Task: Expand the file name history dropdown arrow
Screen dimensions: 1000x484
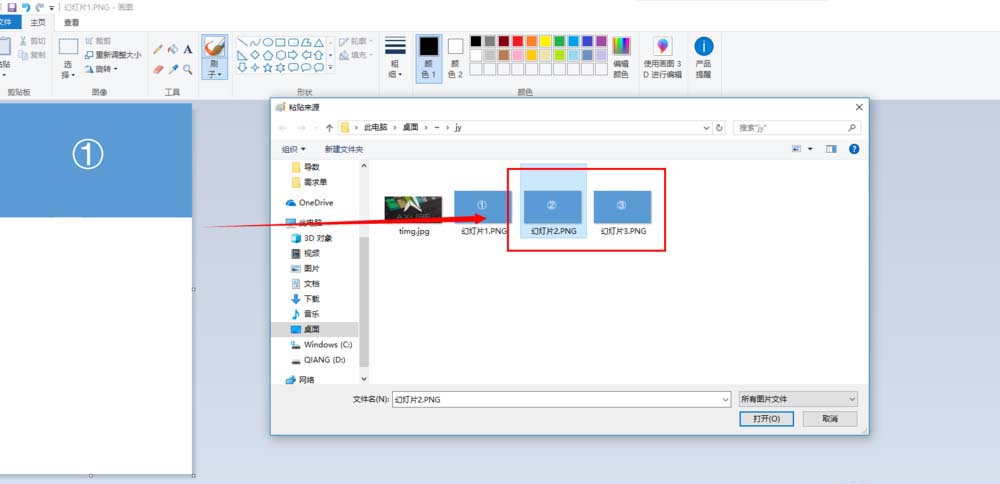Action: (725, 399)
